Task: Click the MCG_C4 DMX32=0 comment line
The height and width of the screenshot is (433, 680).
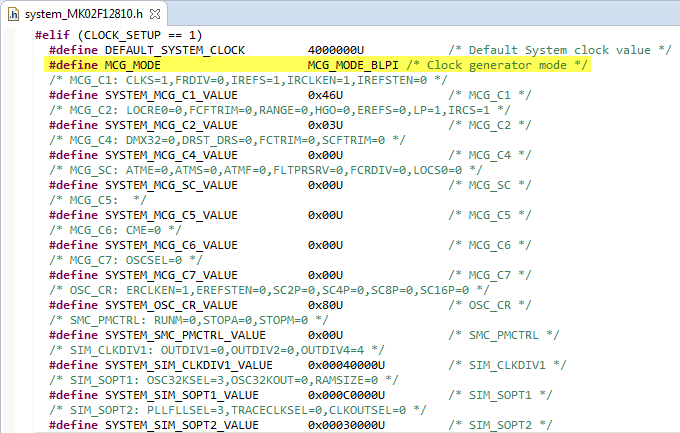Action: (x=227, y=140)
